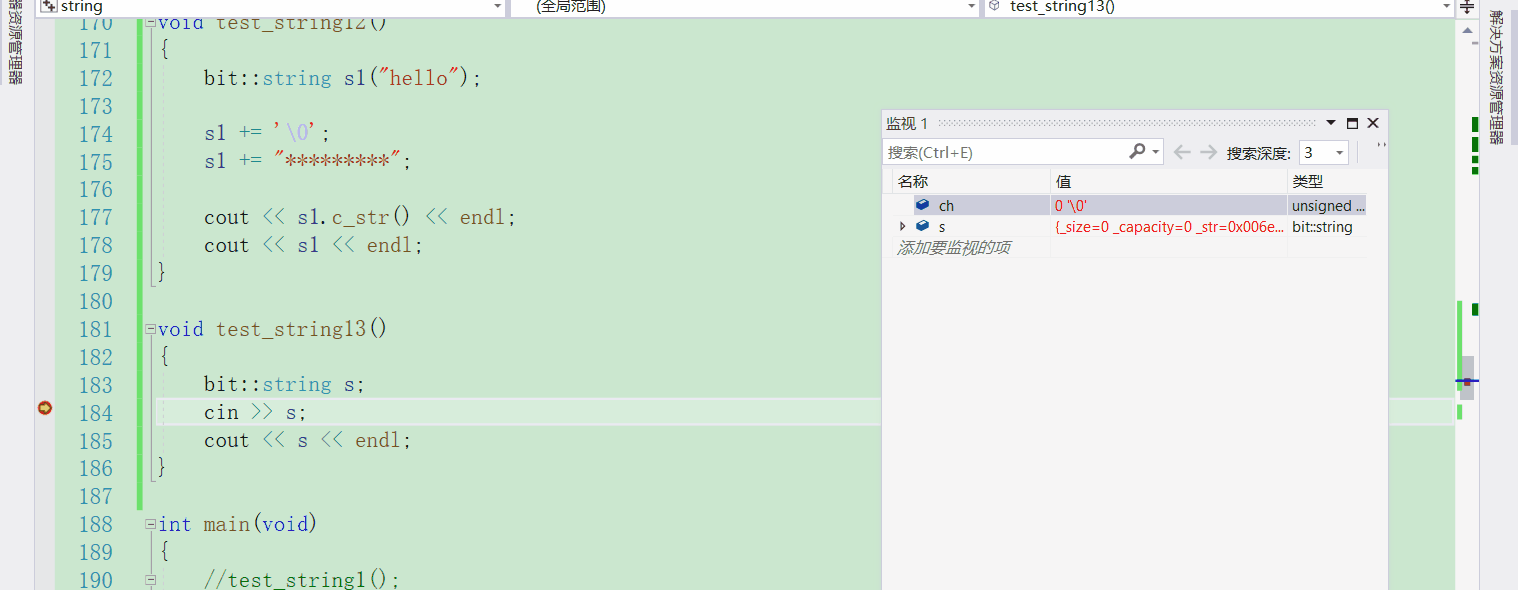
Task: Click the back arrow in watch search bar
Action: [1182, 152]
